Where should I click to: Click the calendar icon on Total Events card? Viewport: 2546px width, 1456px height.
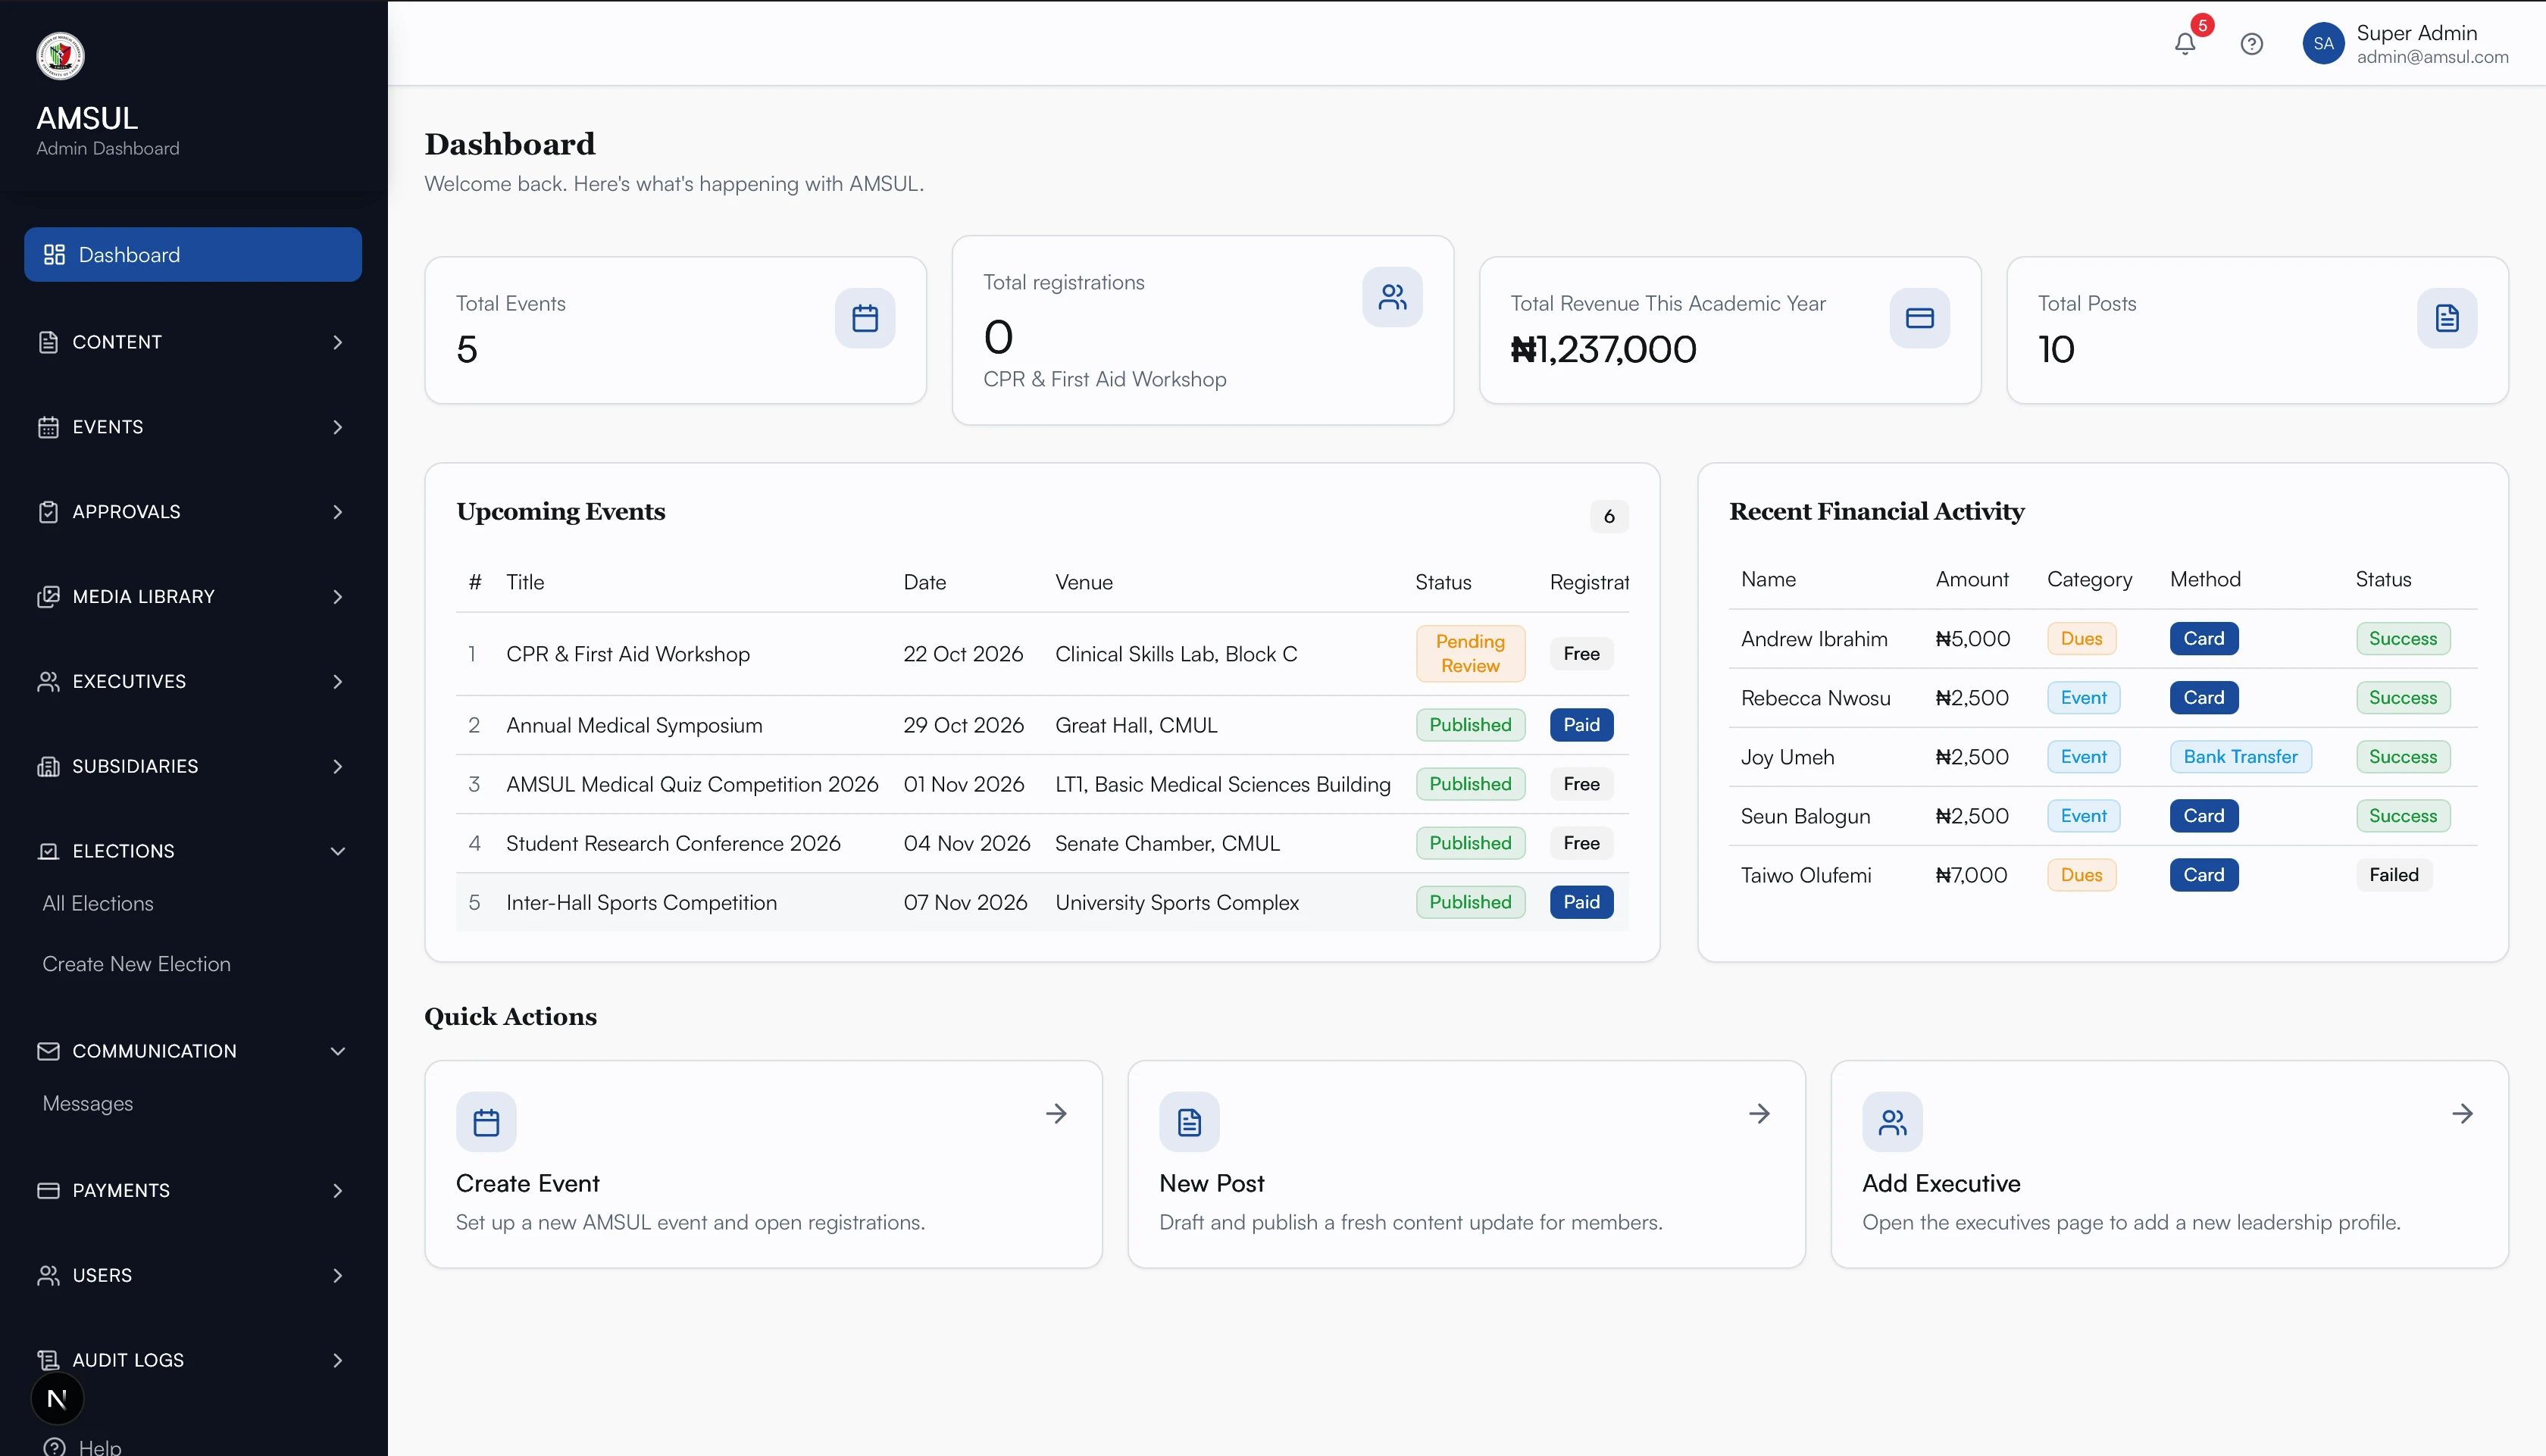tap(865, 319)
